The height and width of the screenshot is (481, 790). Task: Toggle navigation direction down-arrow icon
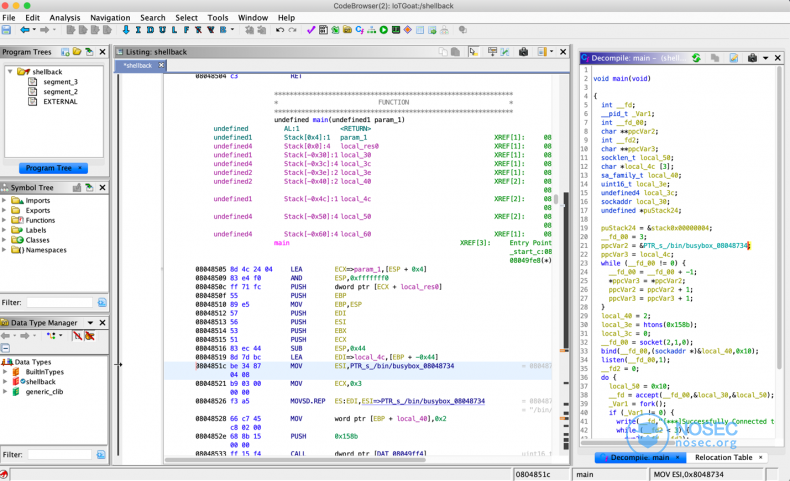(x=126, y=30)
